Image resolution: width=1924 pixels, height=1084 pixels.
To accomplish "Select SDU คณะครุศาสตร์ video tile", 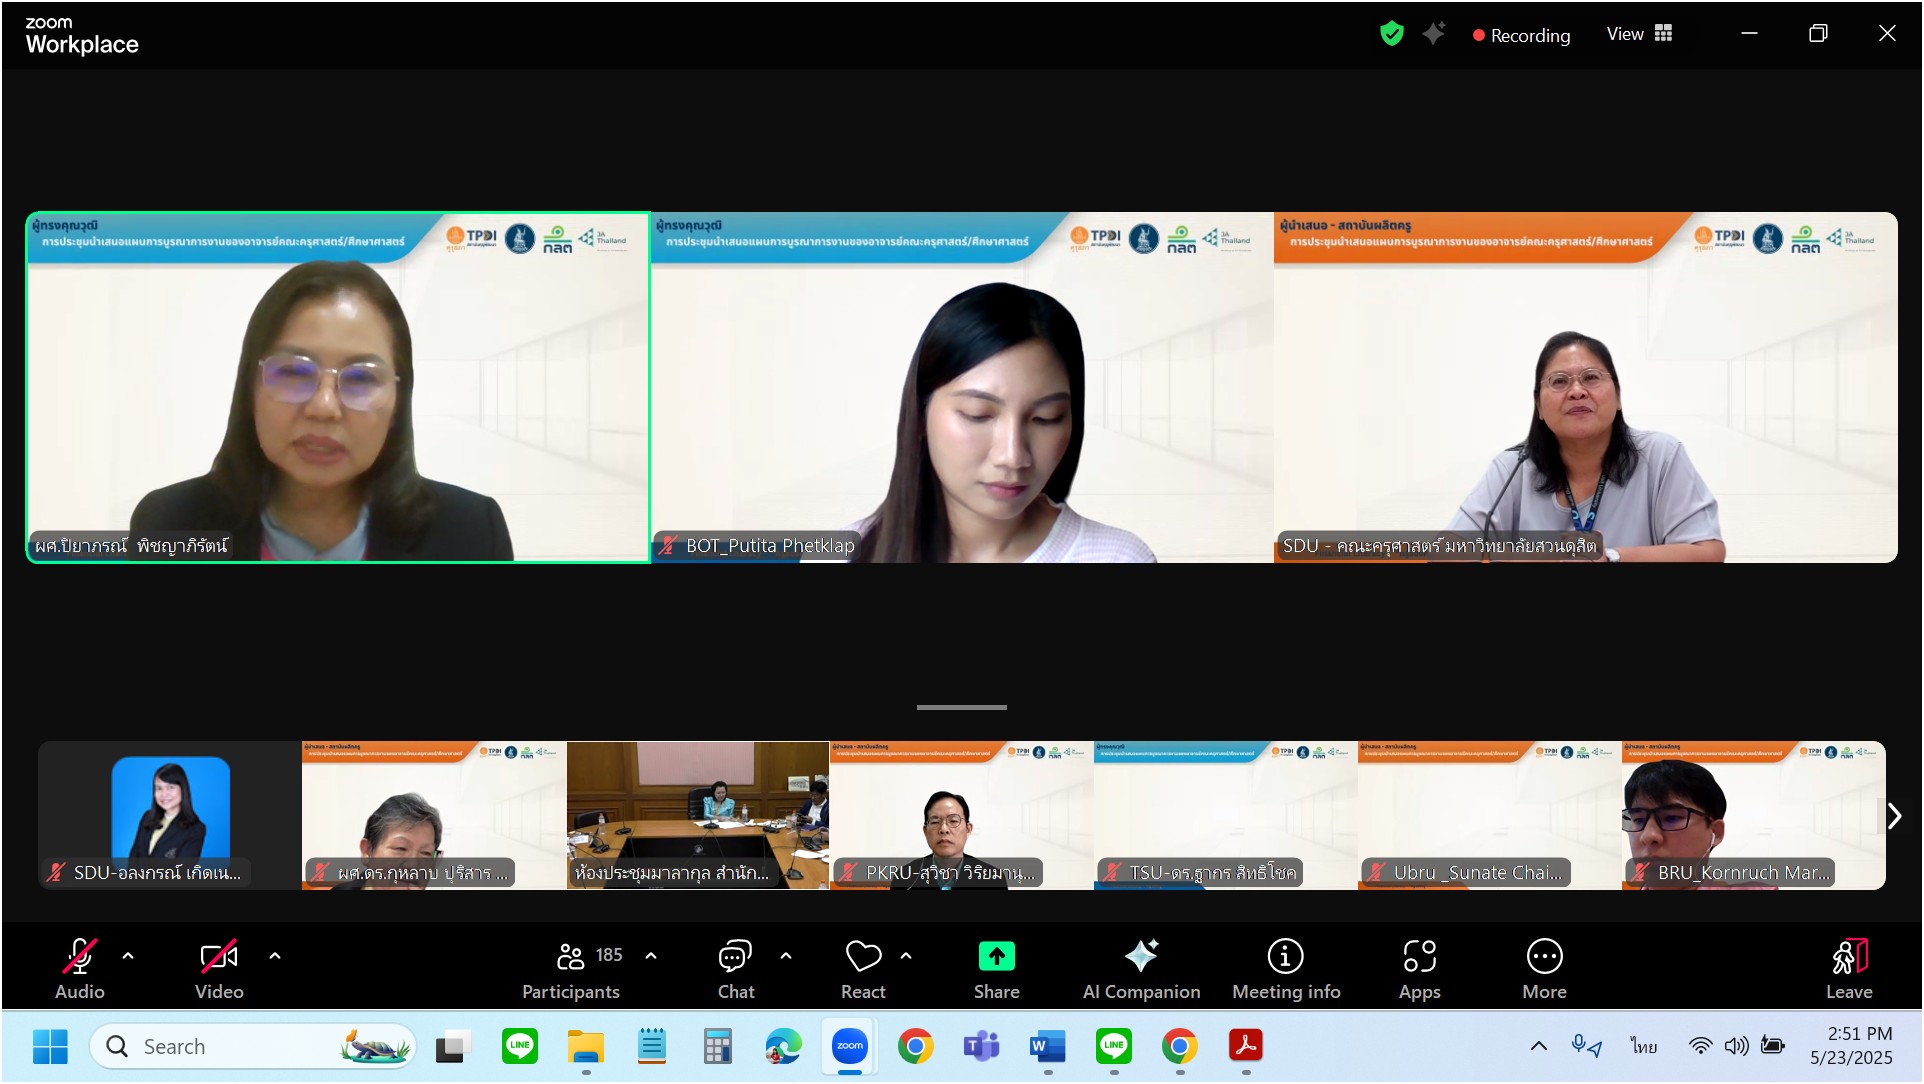I will click(1586, 387).
